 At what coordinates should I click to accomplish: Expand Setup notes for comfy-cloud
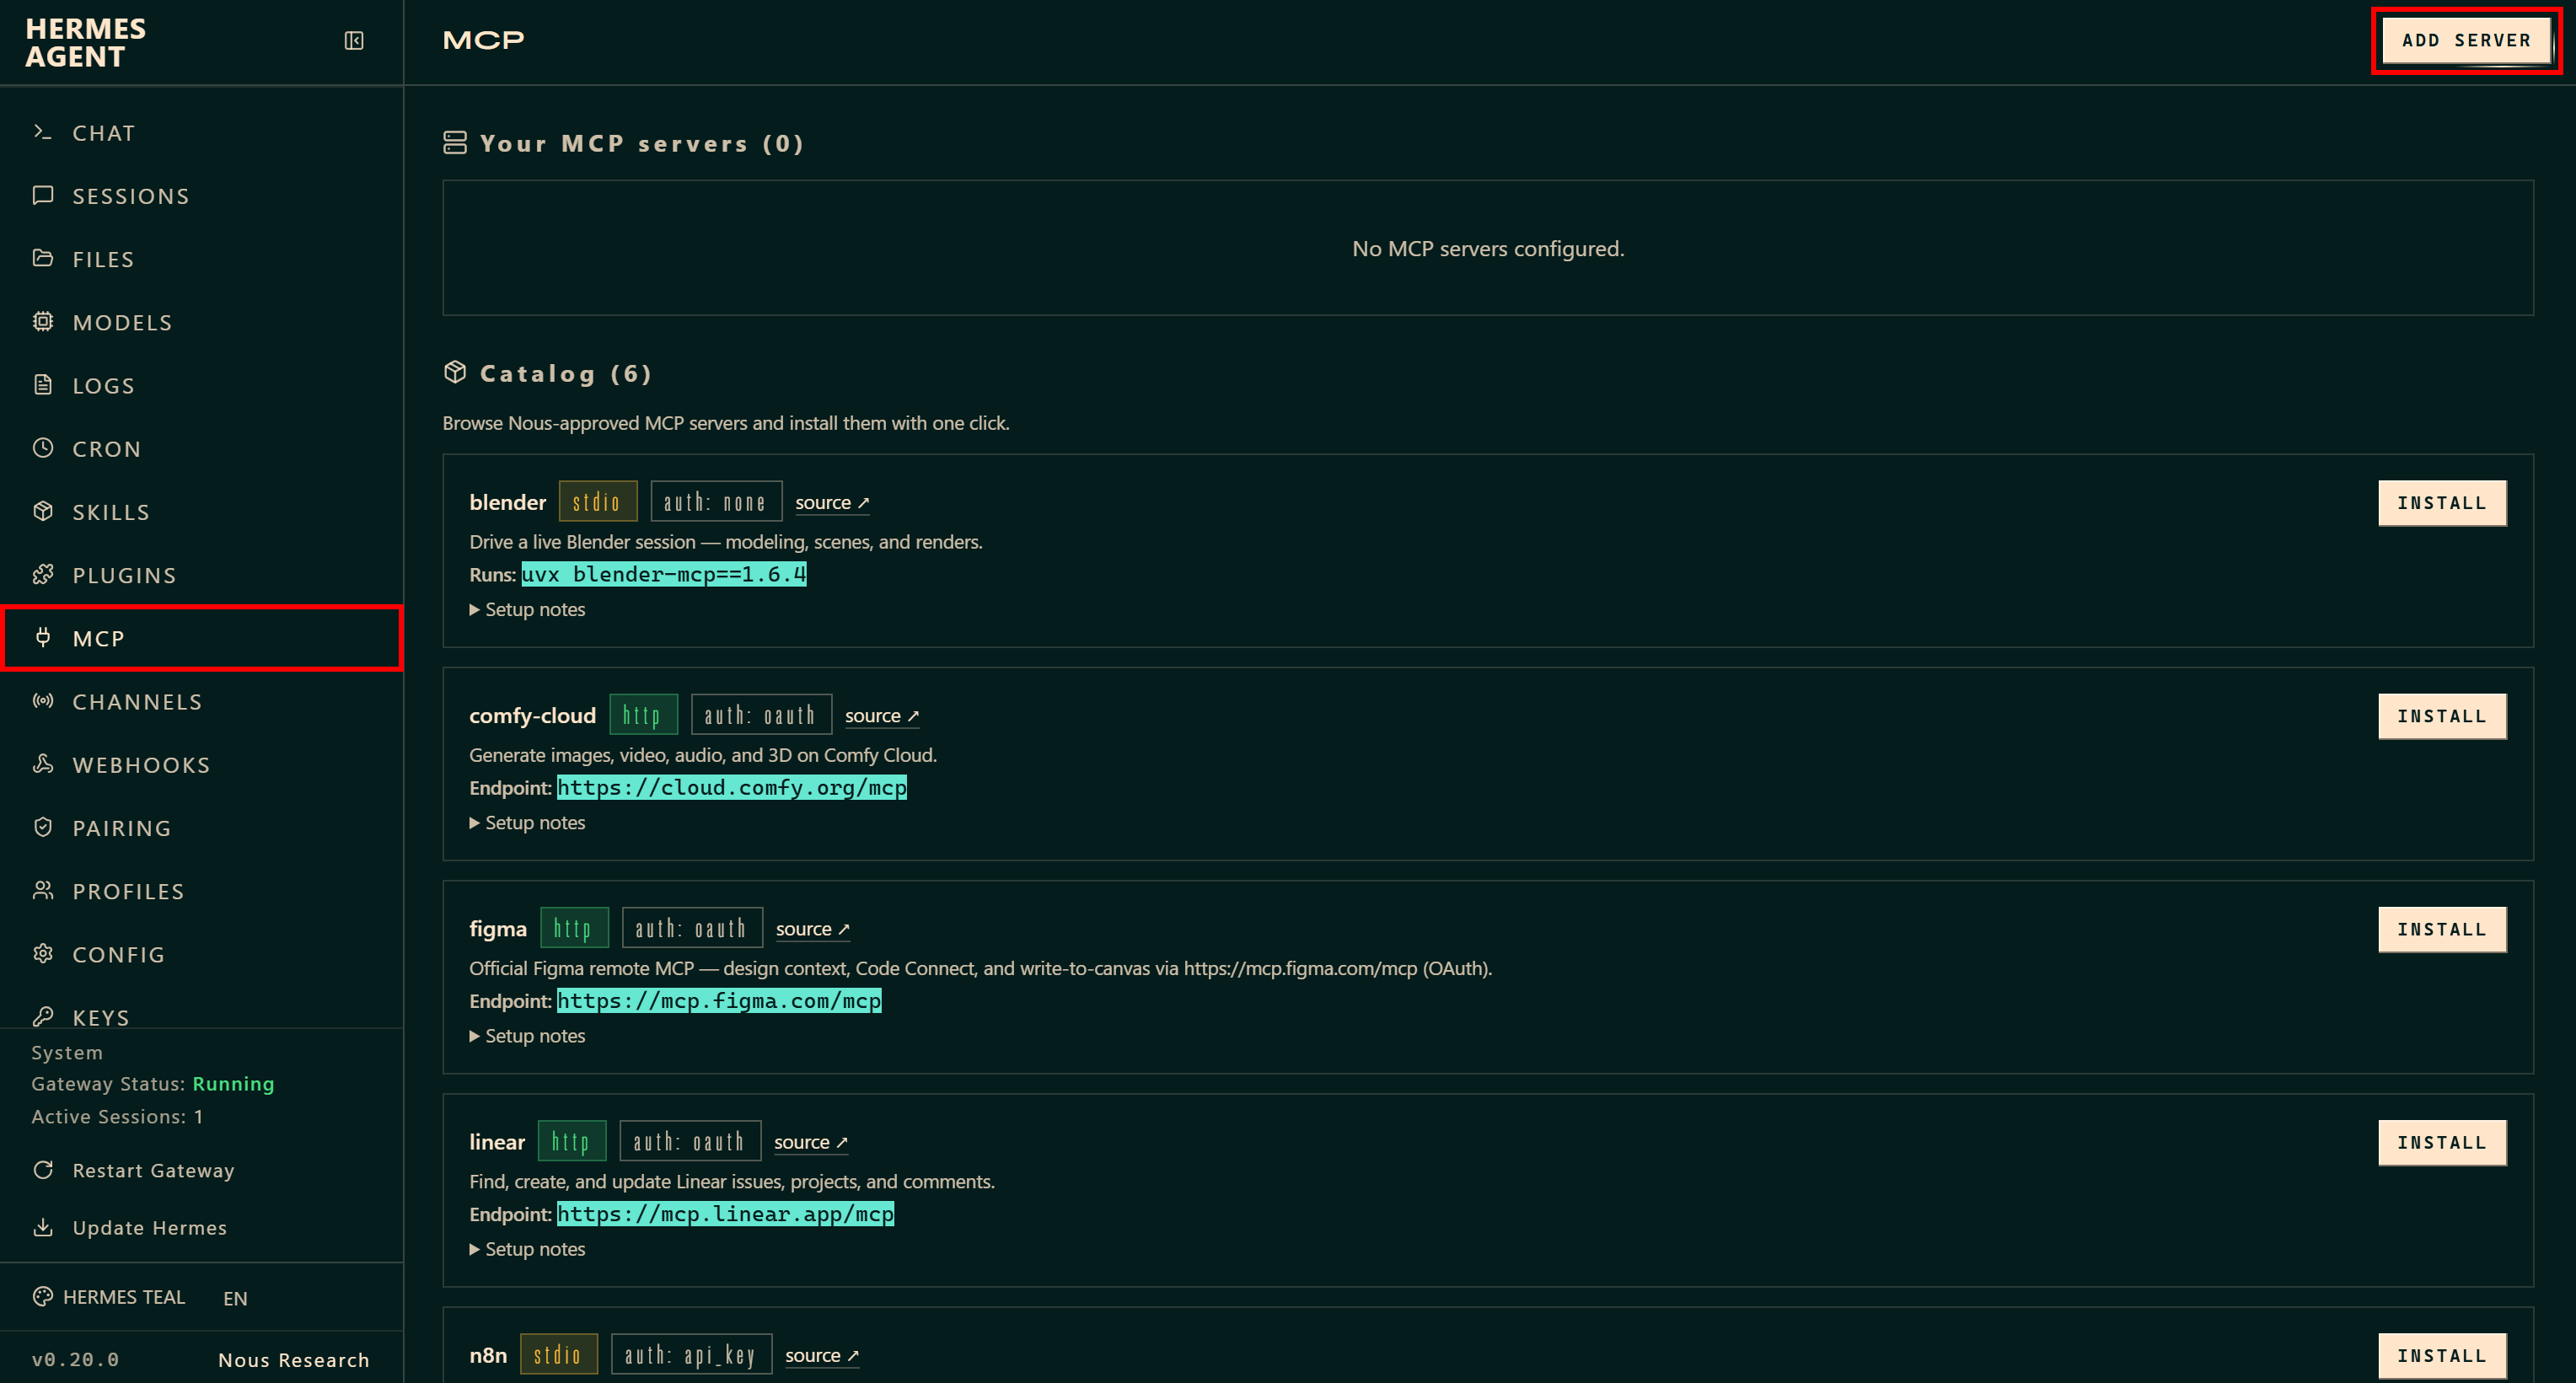point(527,822)
